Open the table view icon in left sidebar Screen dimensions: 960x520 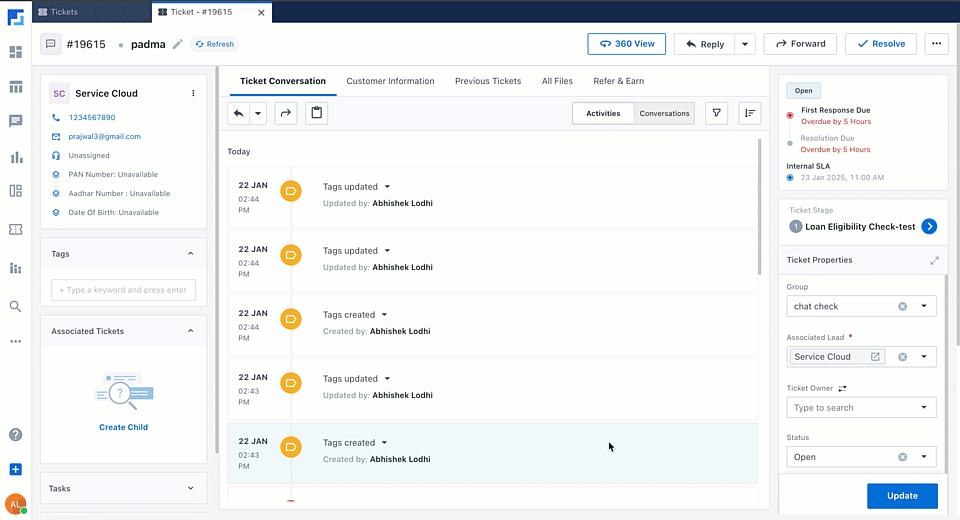click(16, 87)
